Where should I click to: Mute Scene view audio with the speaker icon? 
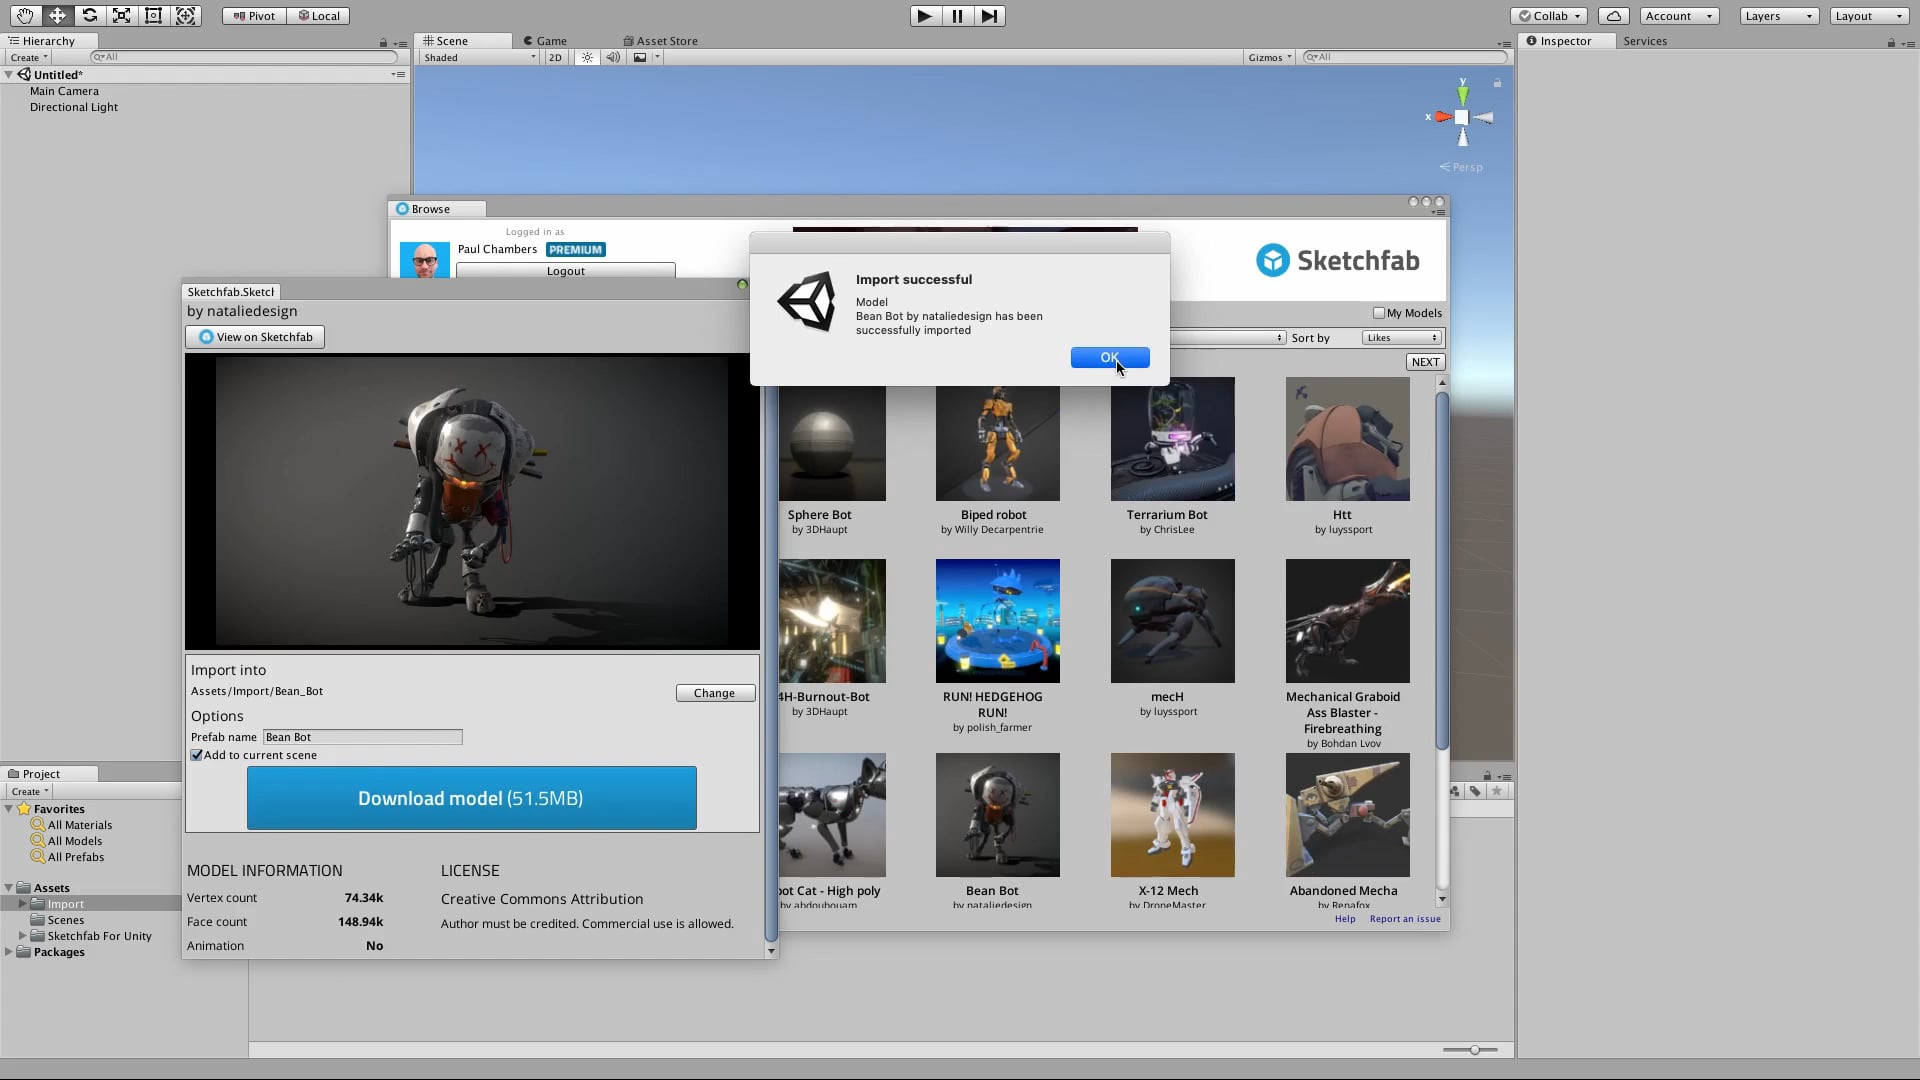pos(613,57)
